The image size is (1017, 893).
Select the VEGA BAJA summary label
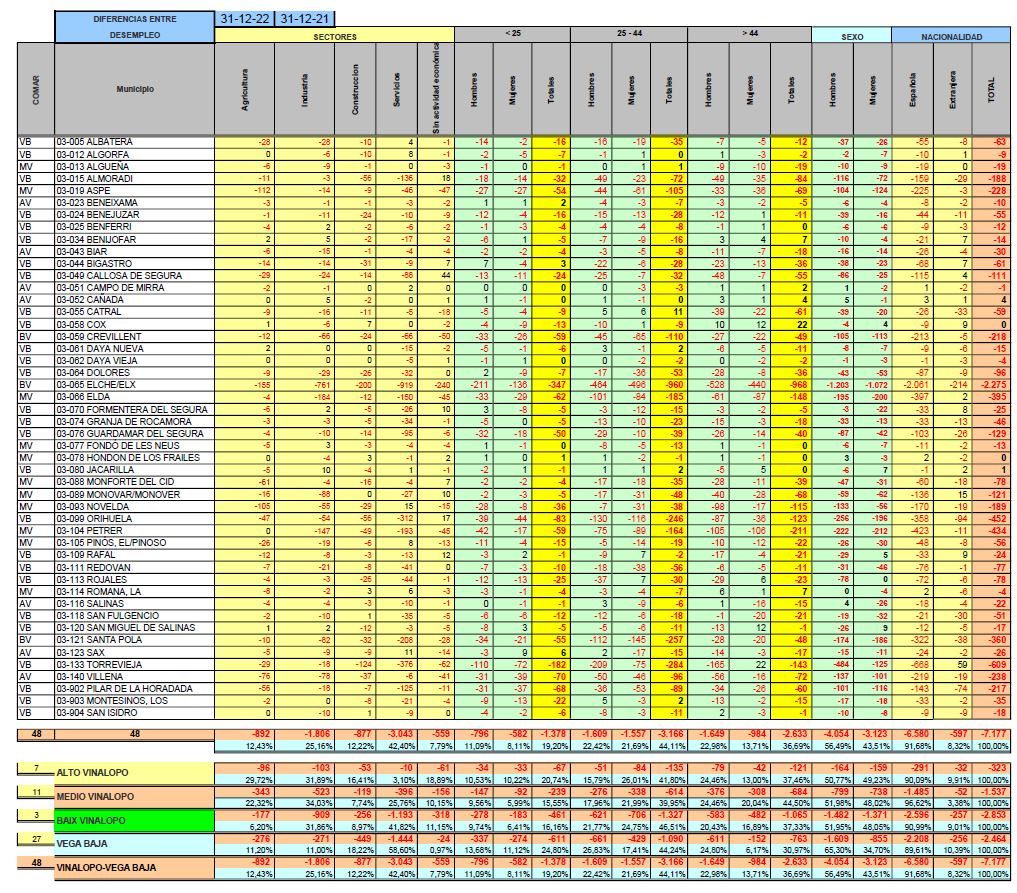pos(134,842)
